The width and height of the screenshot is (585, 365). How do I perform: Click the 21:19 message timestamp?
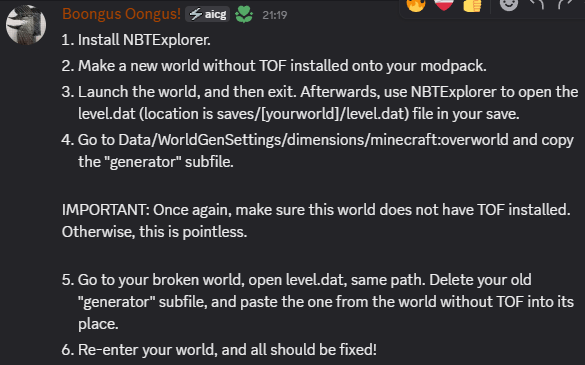[275, 15]
